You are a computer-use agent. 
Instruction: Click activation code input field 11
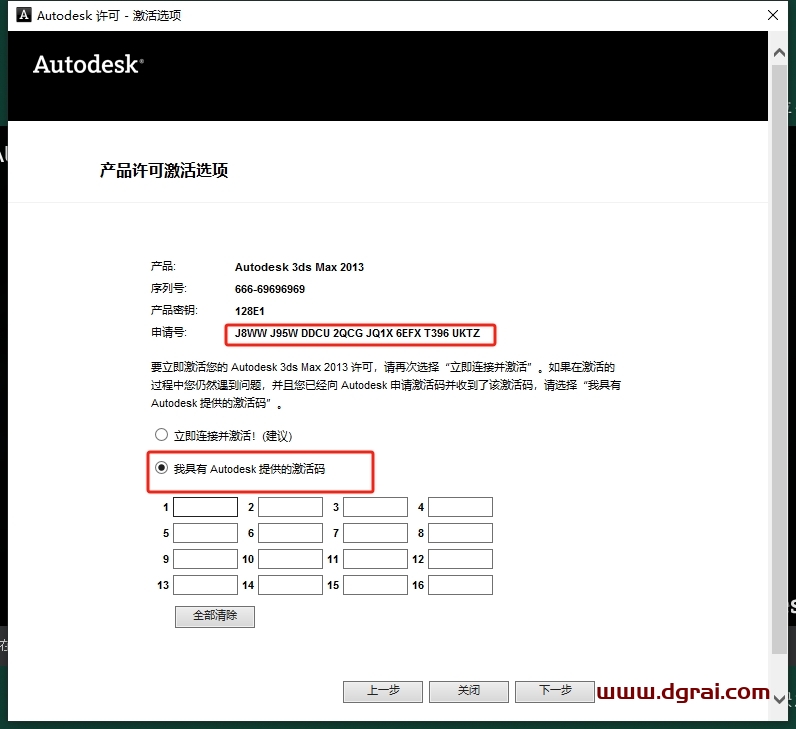376,559
